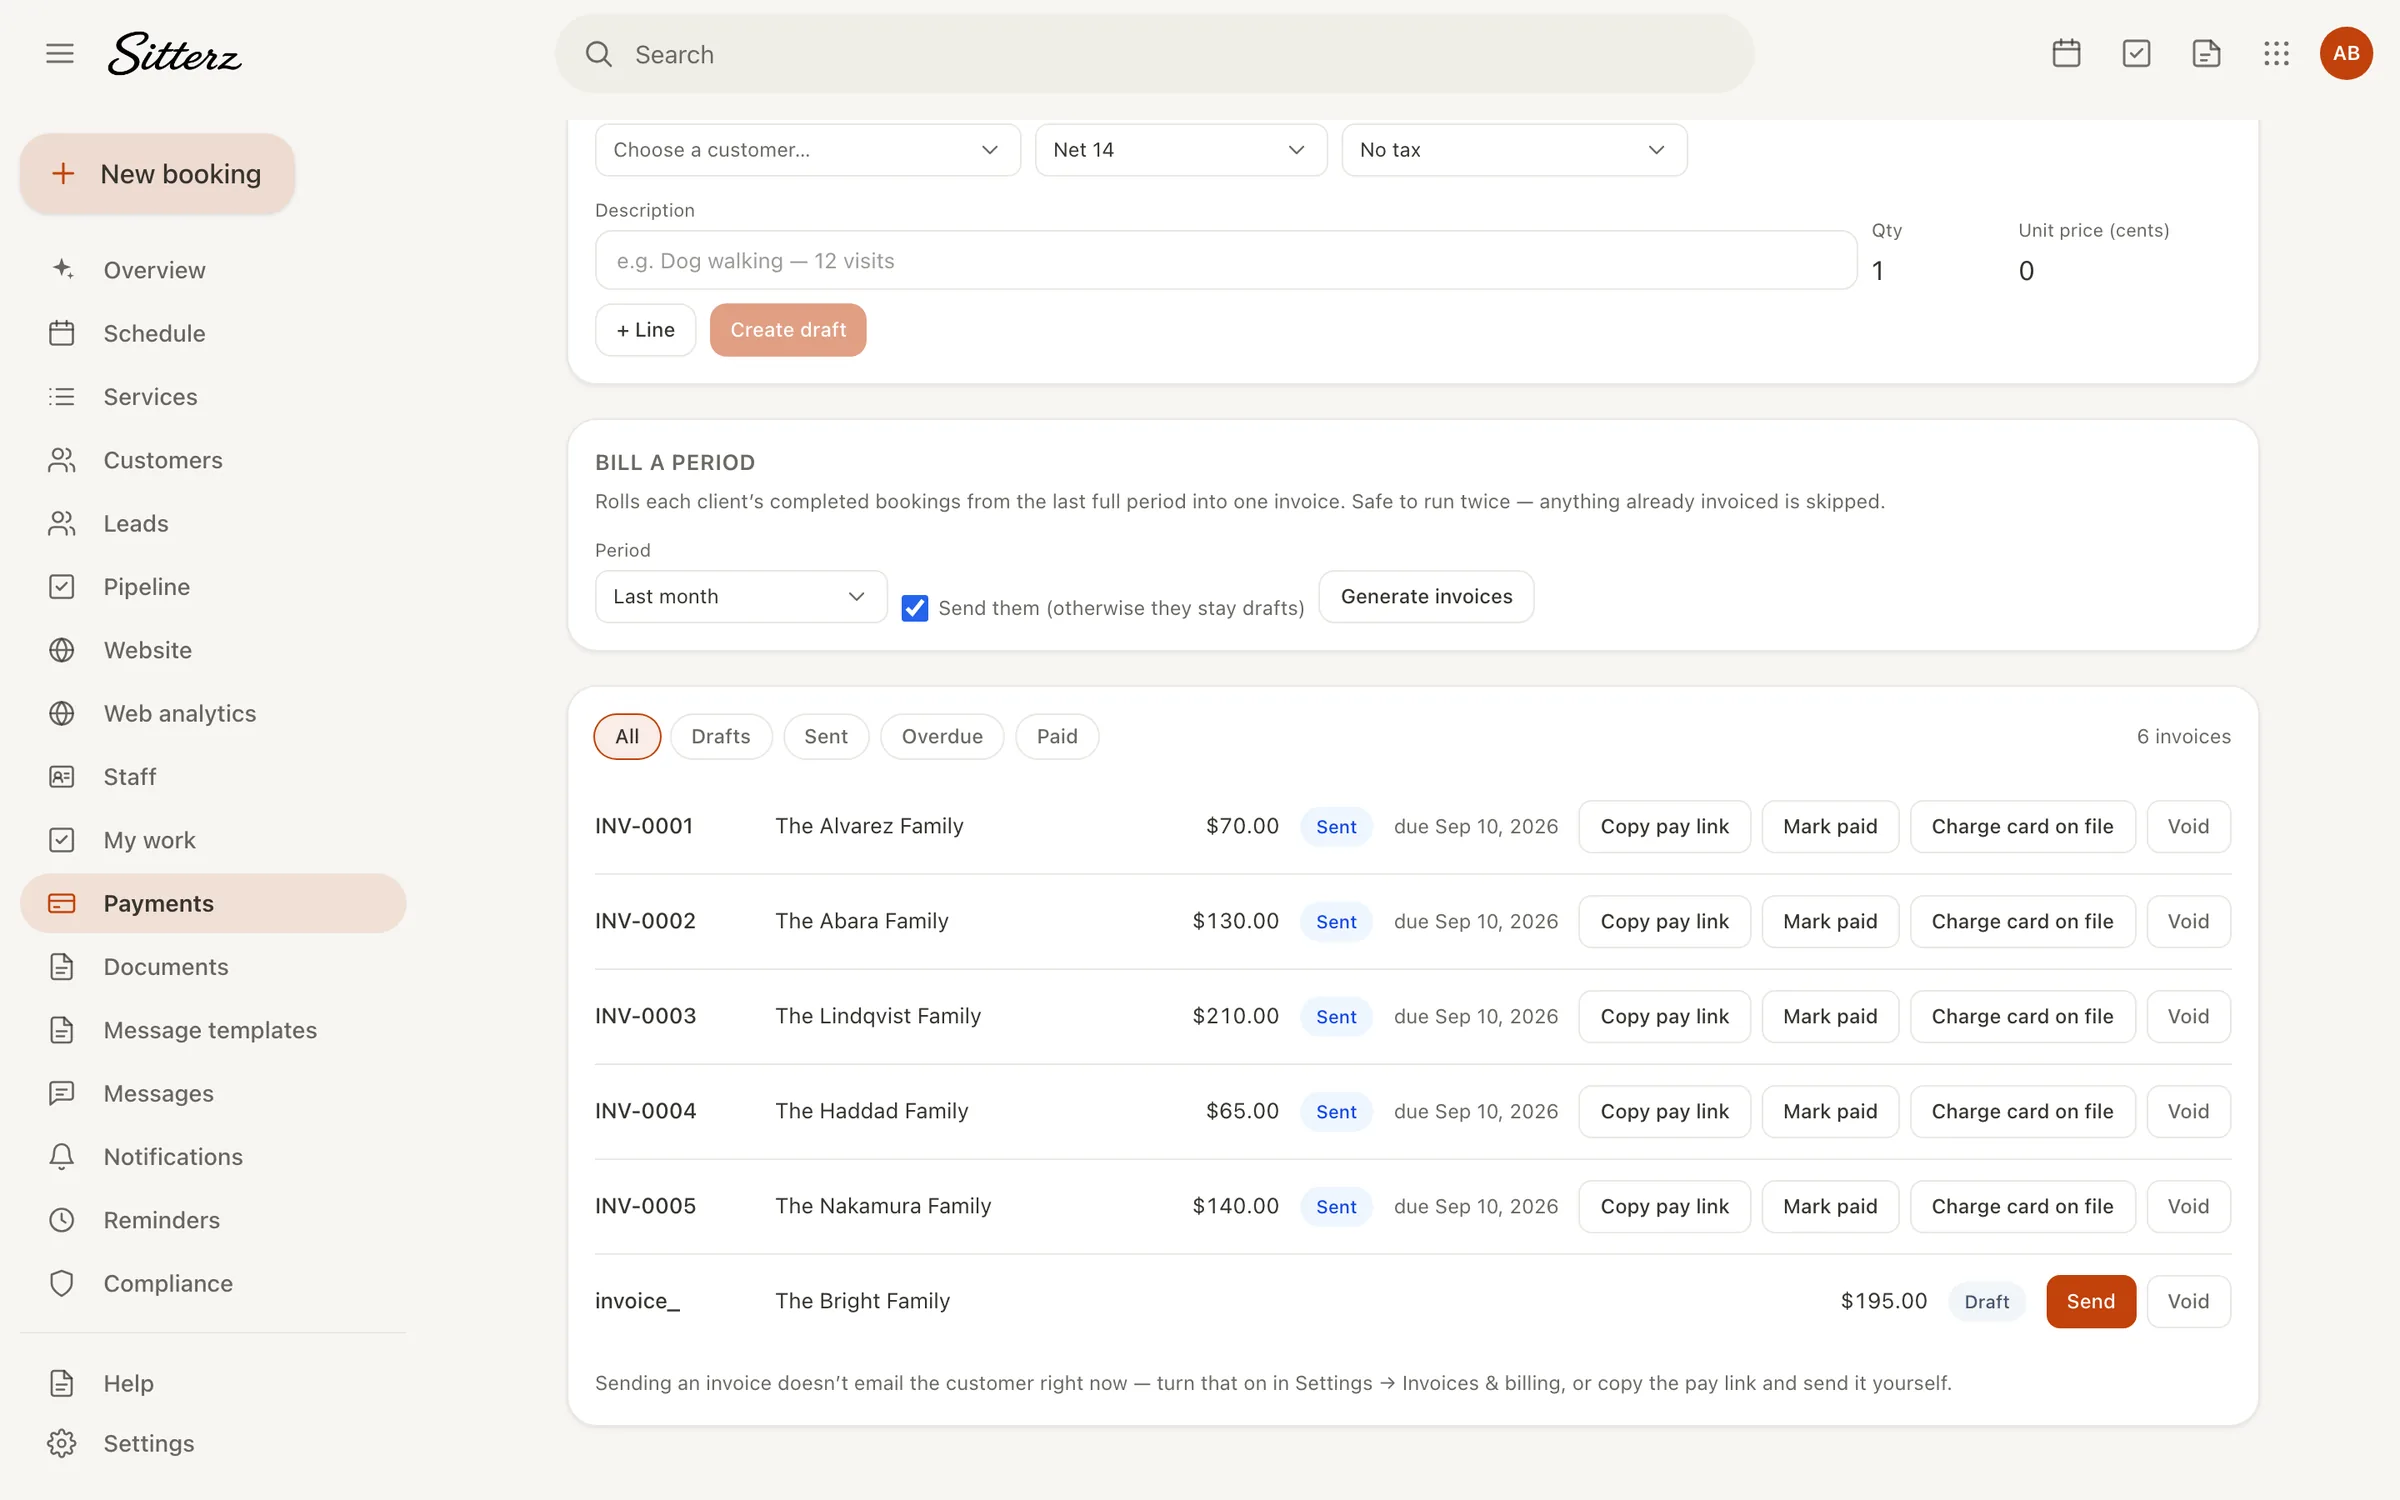
Task: Open the AB user avatar
Action: point(2346,53)
